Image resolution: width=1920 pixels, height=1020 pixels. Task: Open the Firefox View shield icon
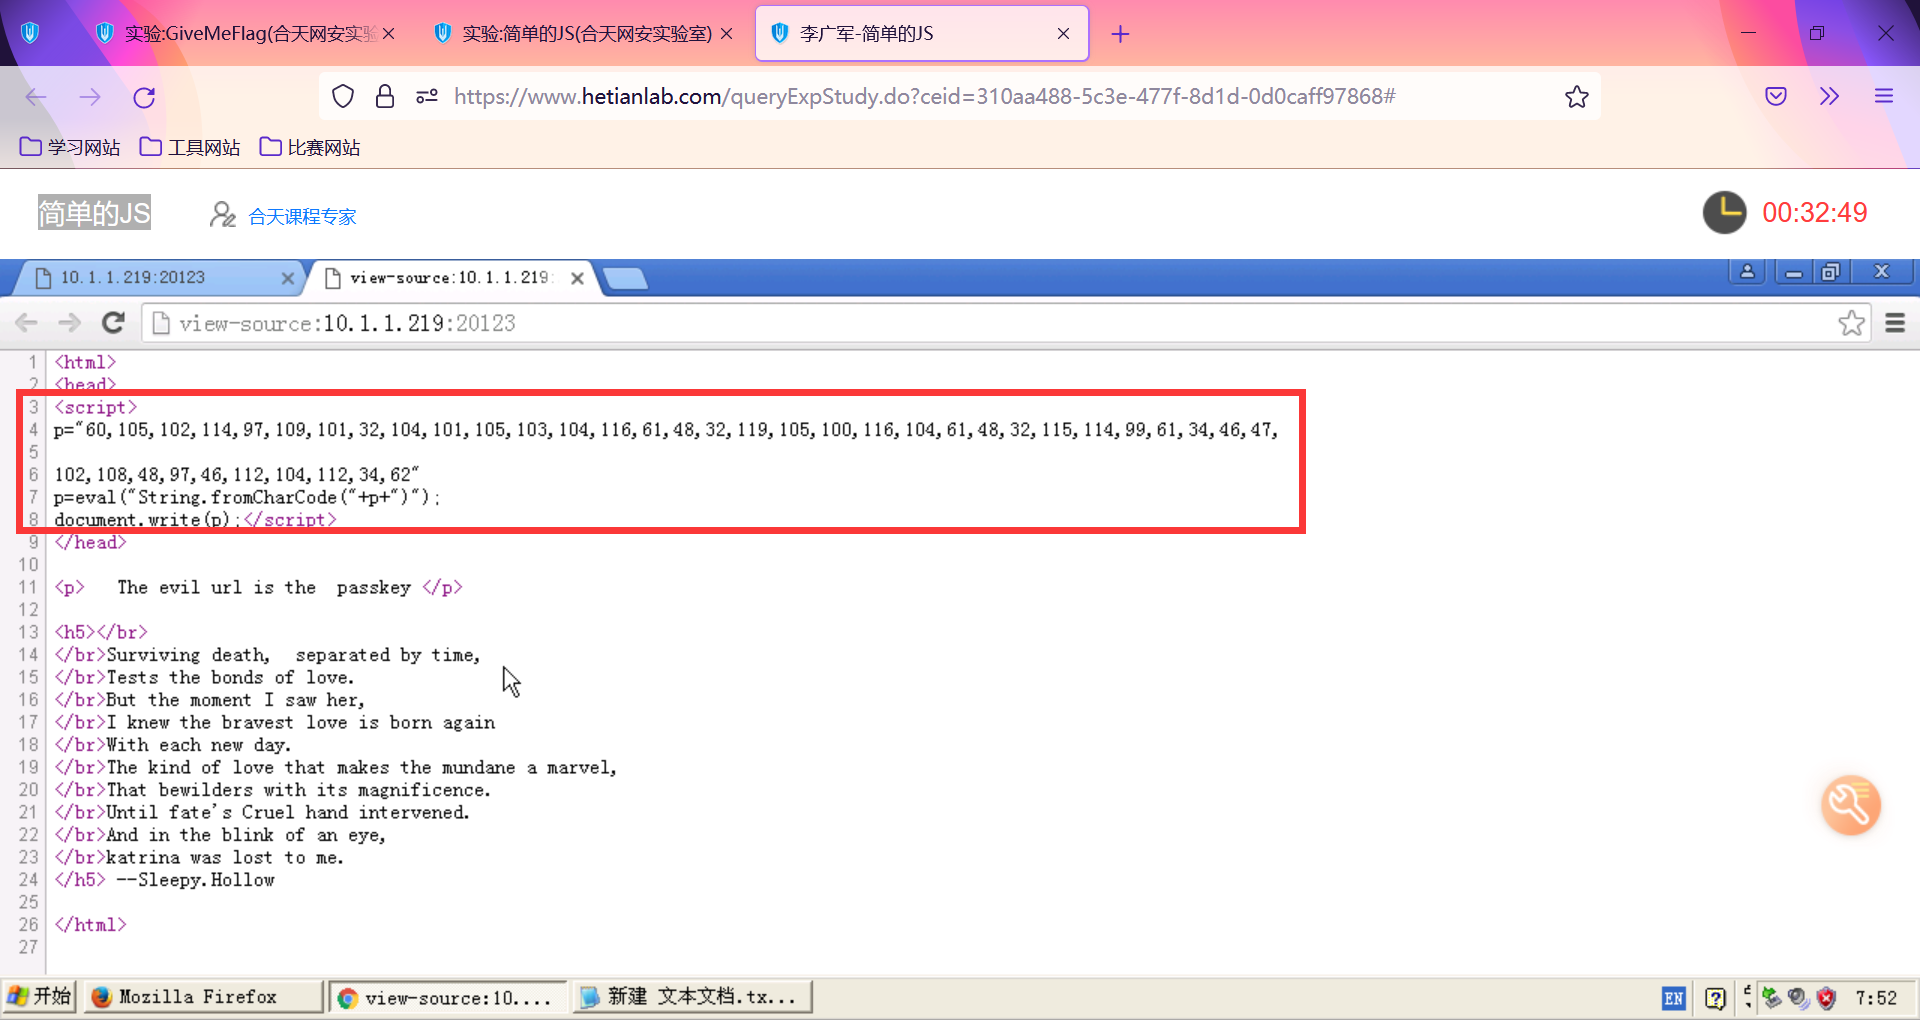[30, 33]
